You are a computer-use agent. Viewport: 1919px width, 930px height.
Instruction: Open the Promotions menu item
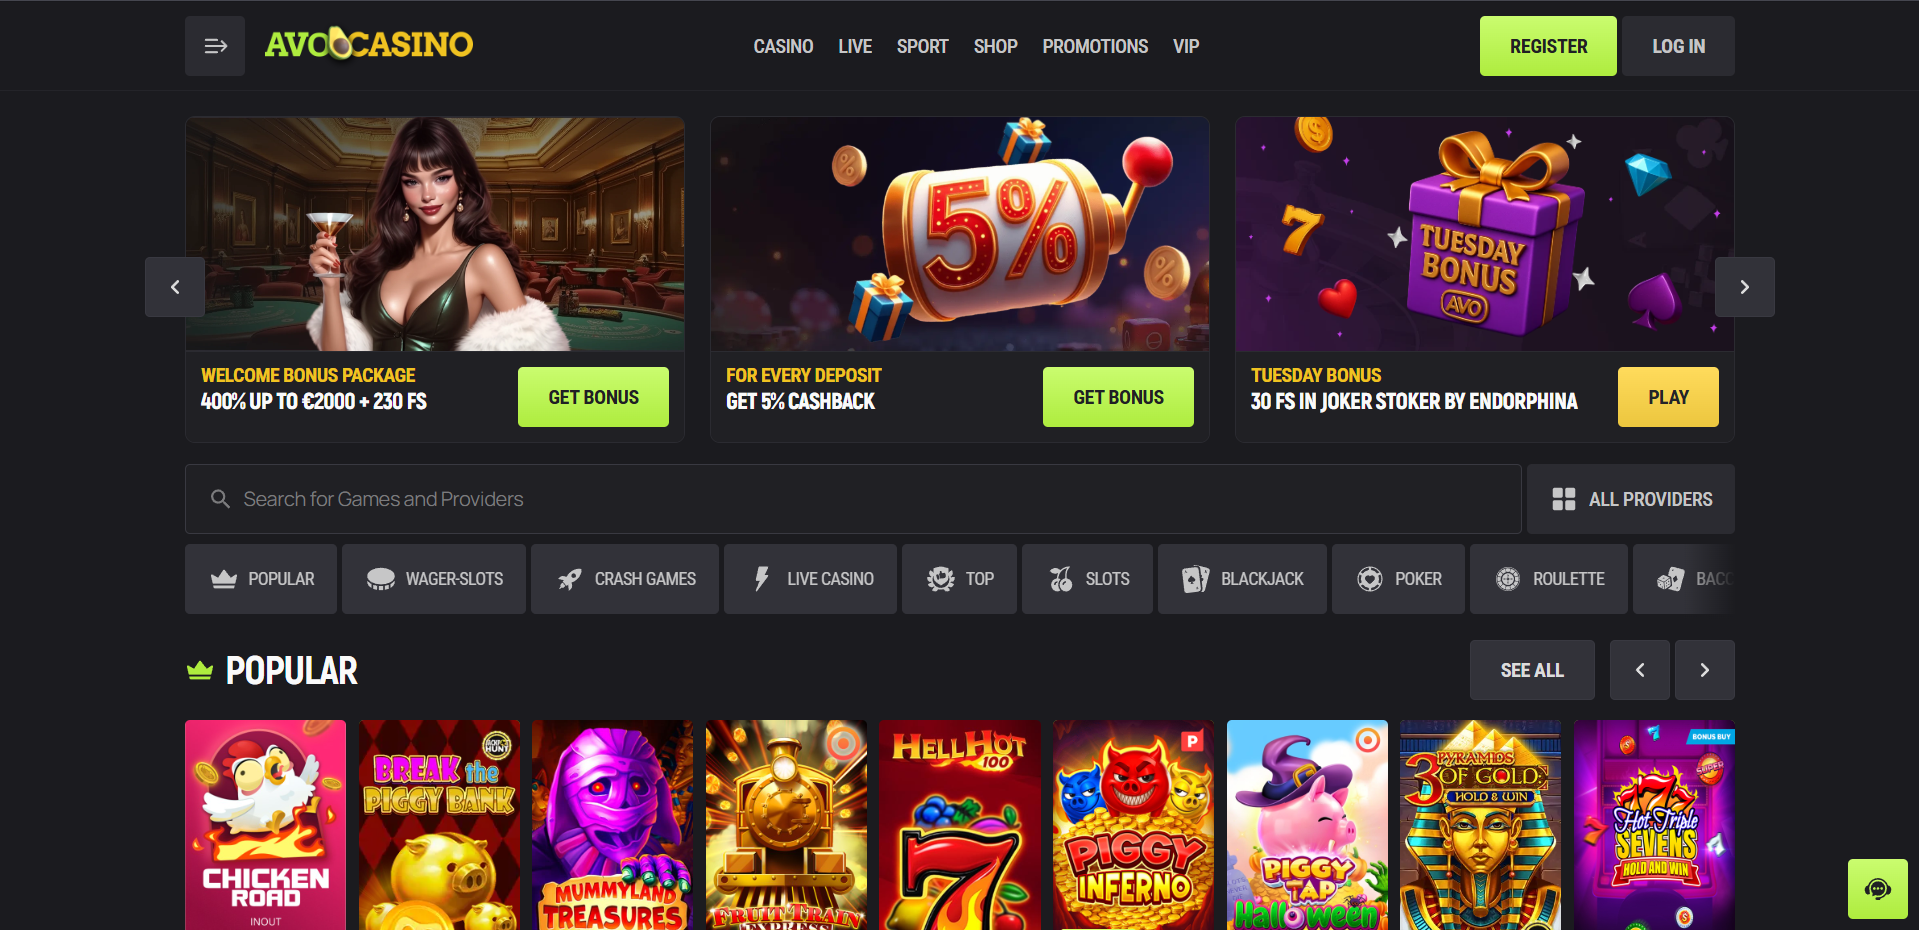coord(1095,46)
